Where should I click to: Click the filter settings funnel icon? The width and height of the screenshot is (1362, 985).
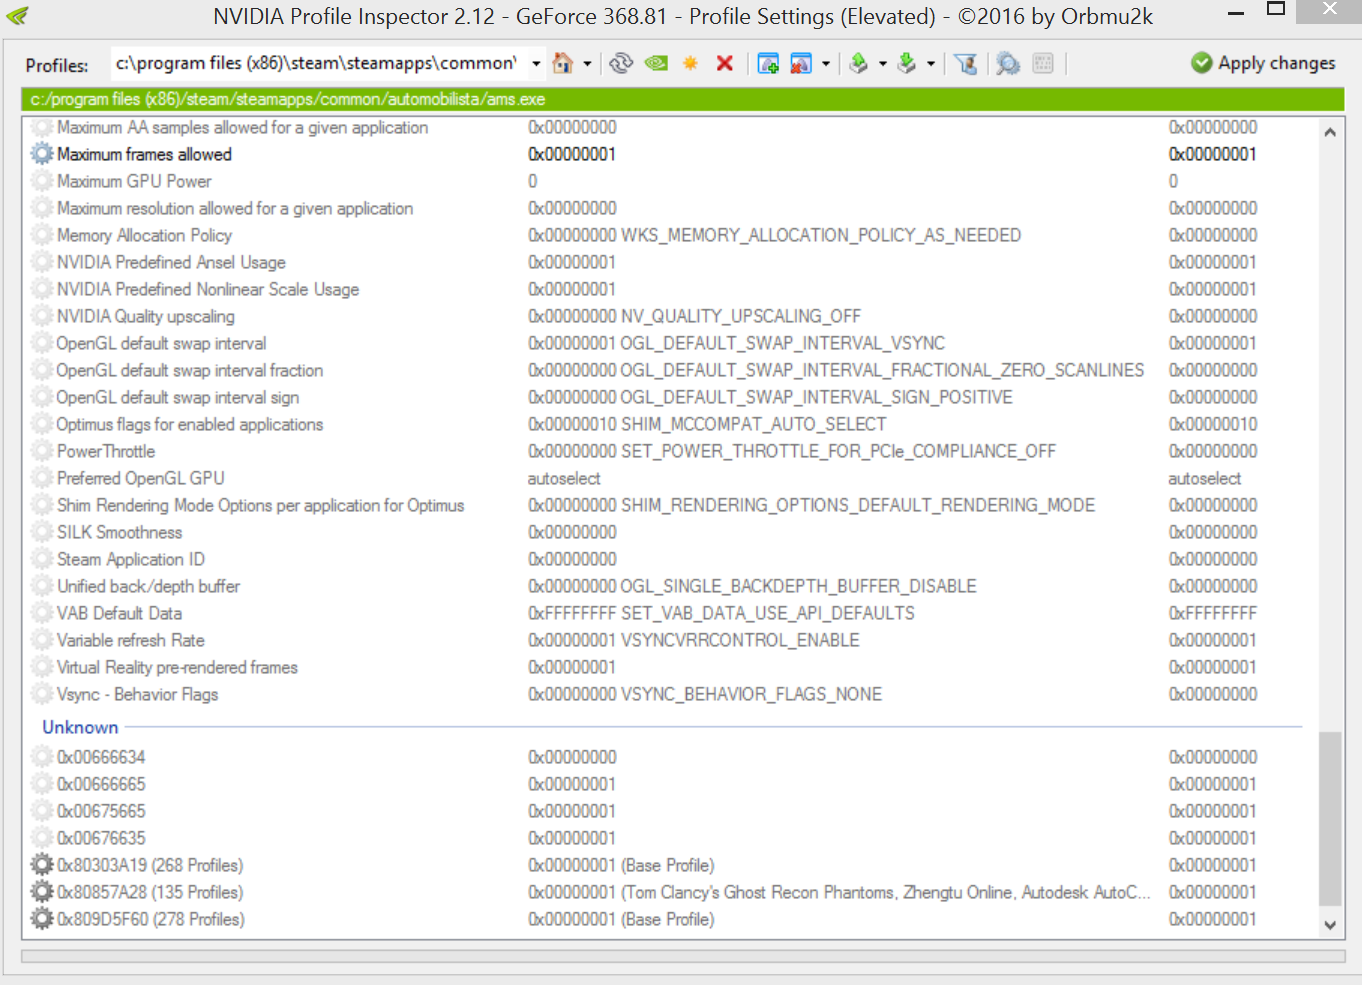tap(966, 63)
